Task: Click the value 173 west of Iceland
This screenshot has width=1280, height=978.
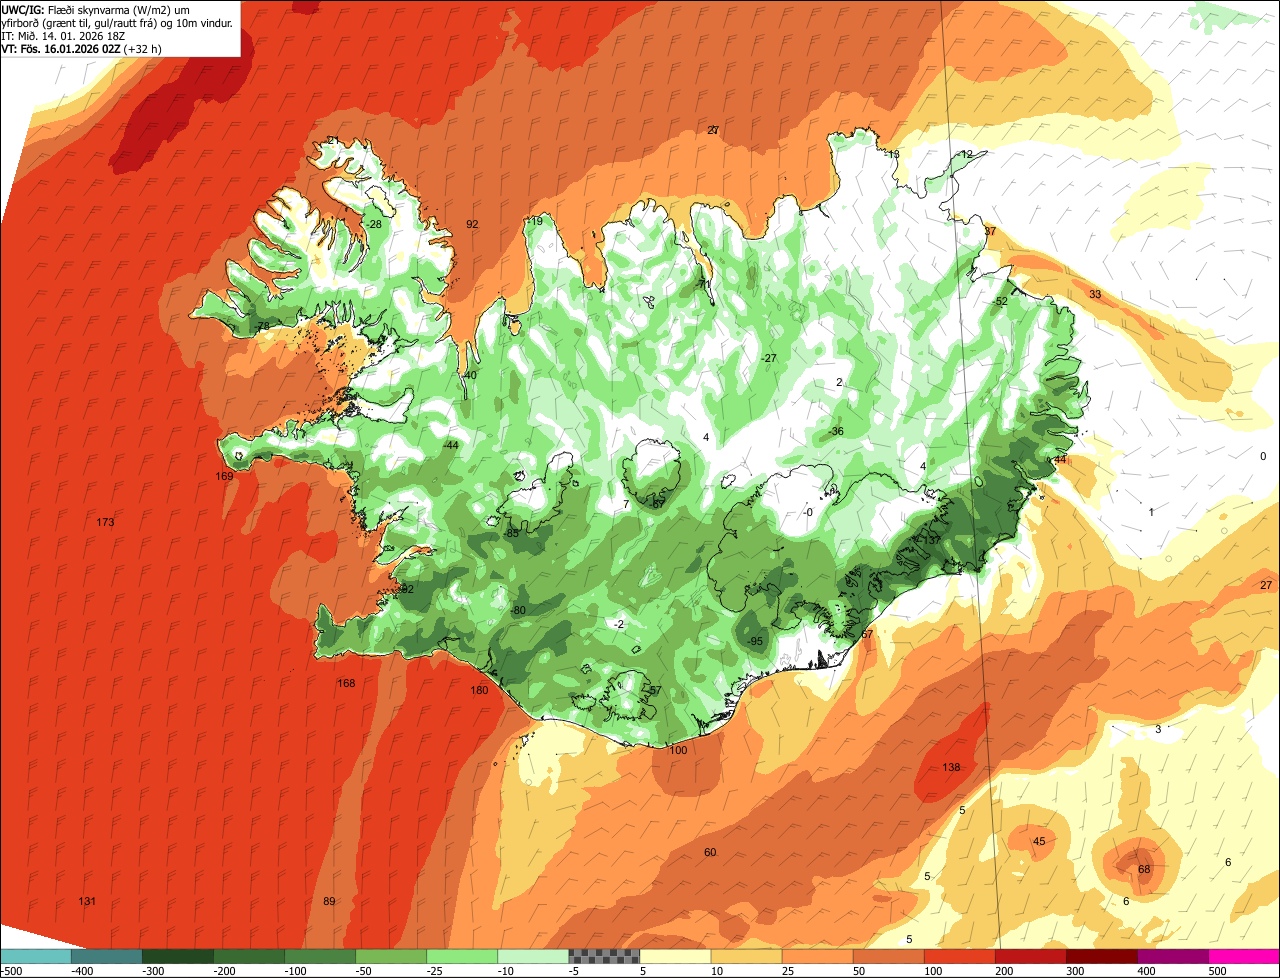Action: tap(105, 522)
